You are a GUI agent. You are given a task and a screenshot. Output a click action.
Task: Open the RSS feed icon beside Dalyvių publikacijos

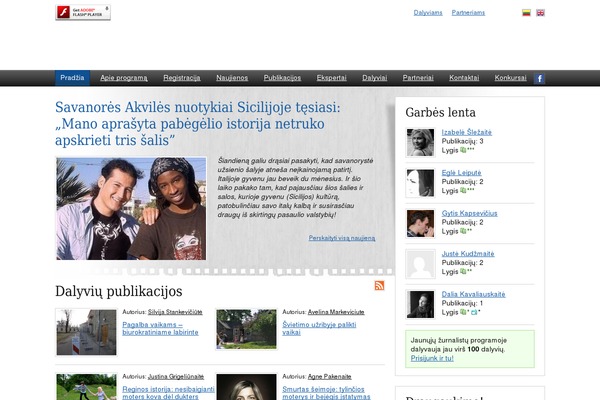(x=379, y=286)
